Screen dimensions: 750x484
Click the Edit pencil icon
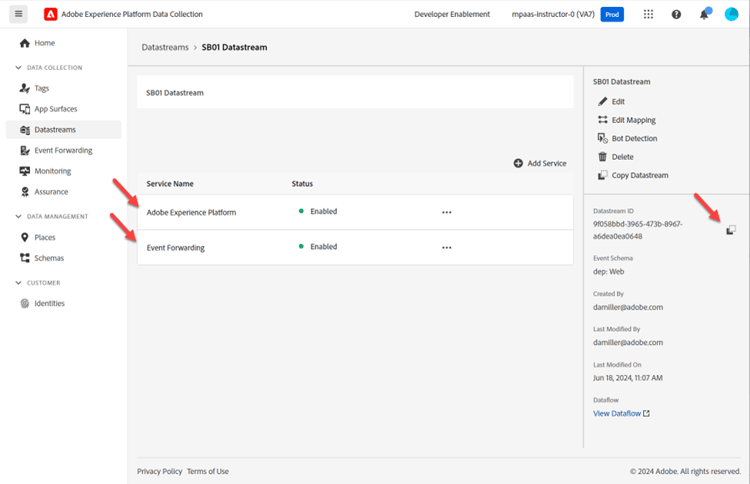point(602,102)
